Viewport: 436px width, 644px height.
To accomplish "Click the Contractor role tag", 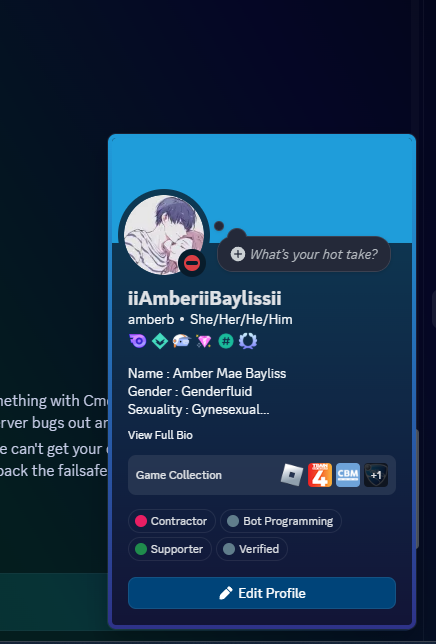I will point(172,521).
